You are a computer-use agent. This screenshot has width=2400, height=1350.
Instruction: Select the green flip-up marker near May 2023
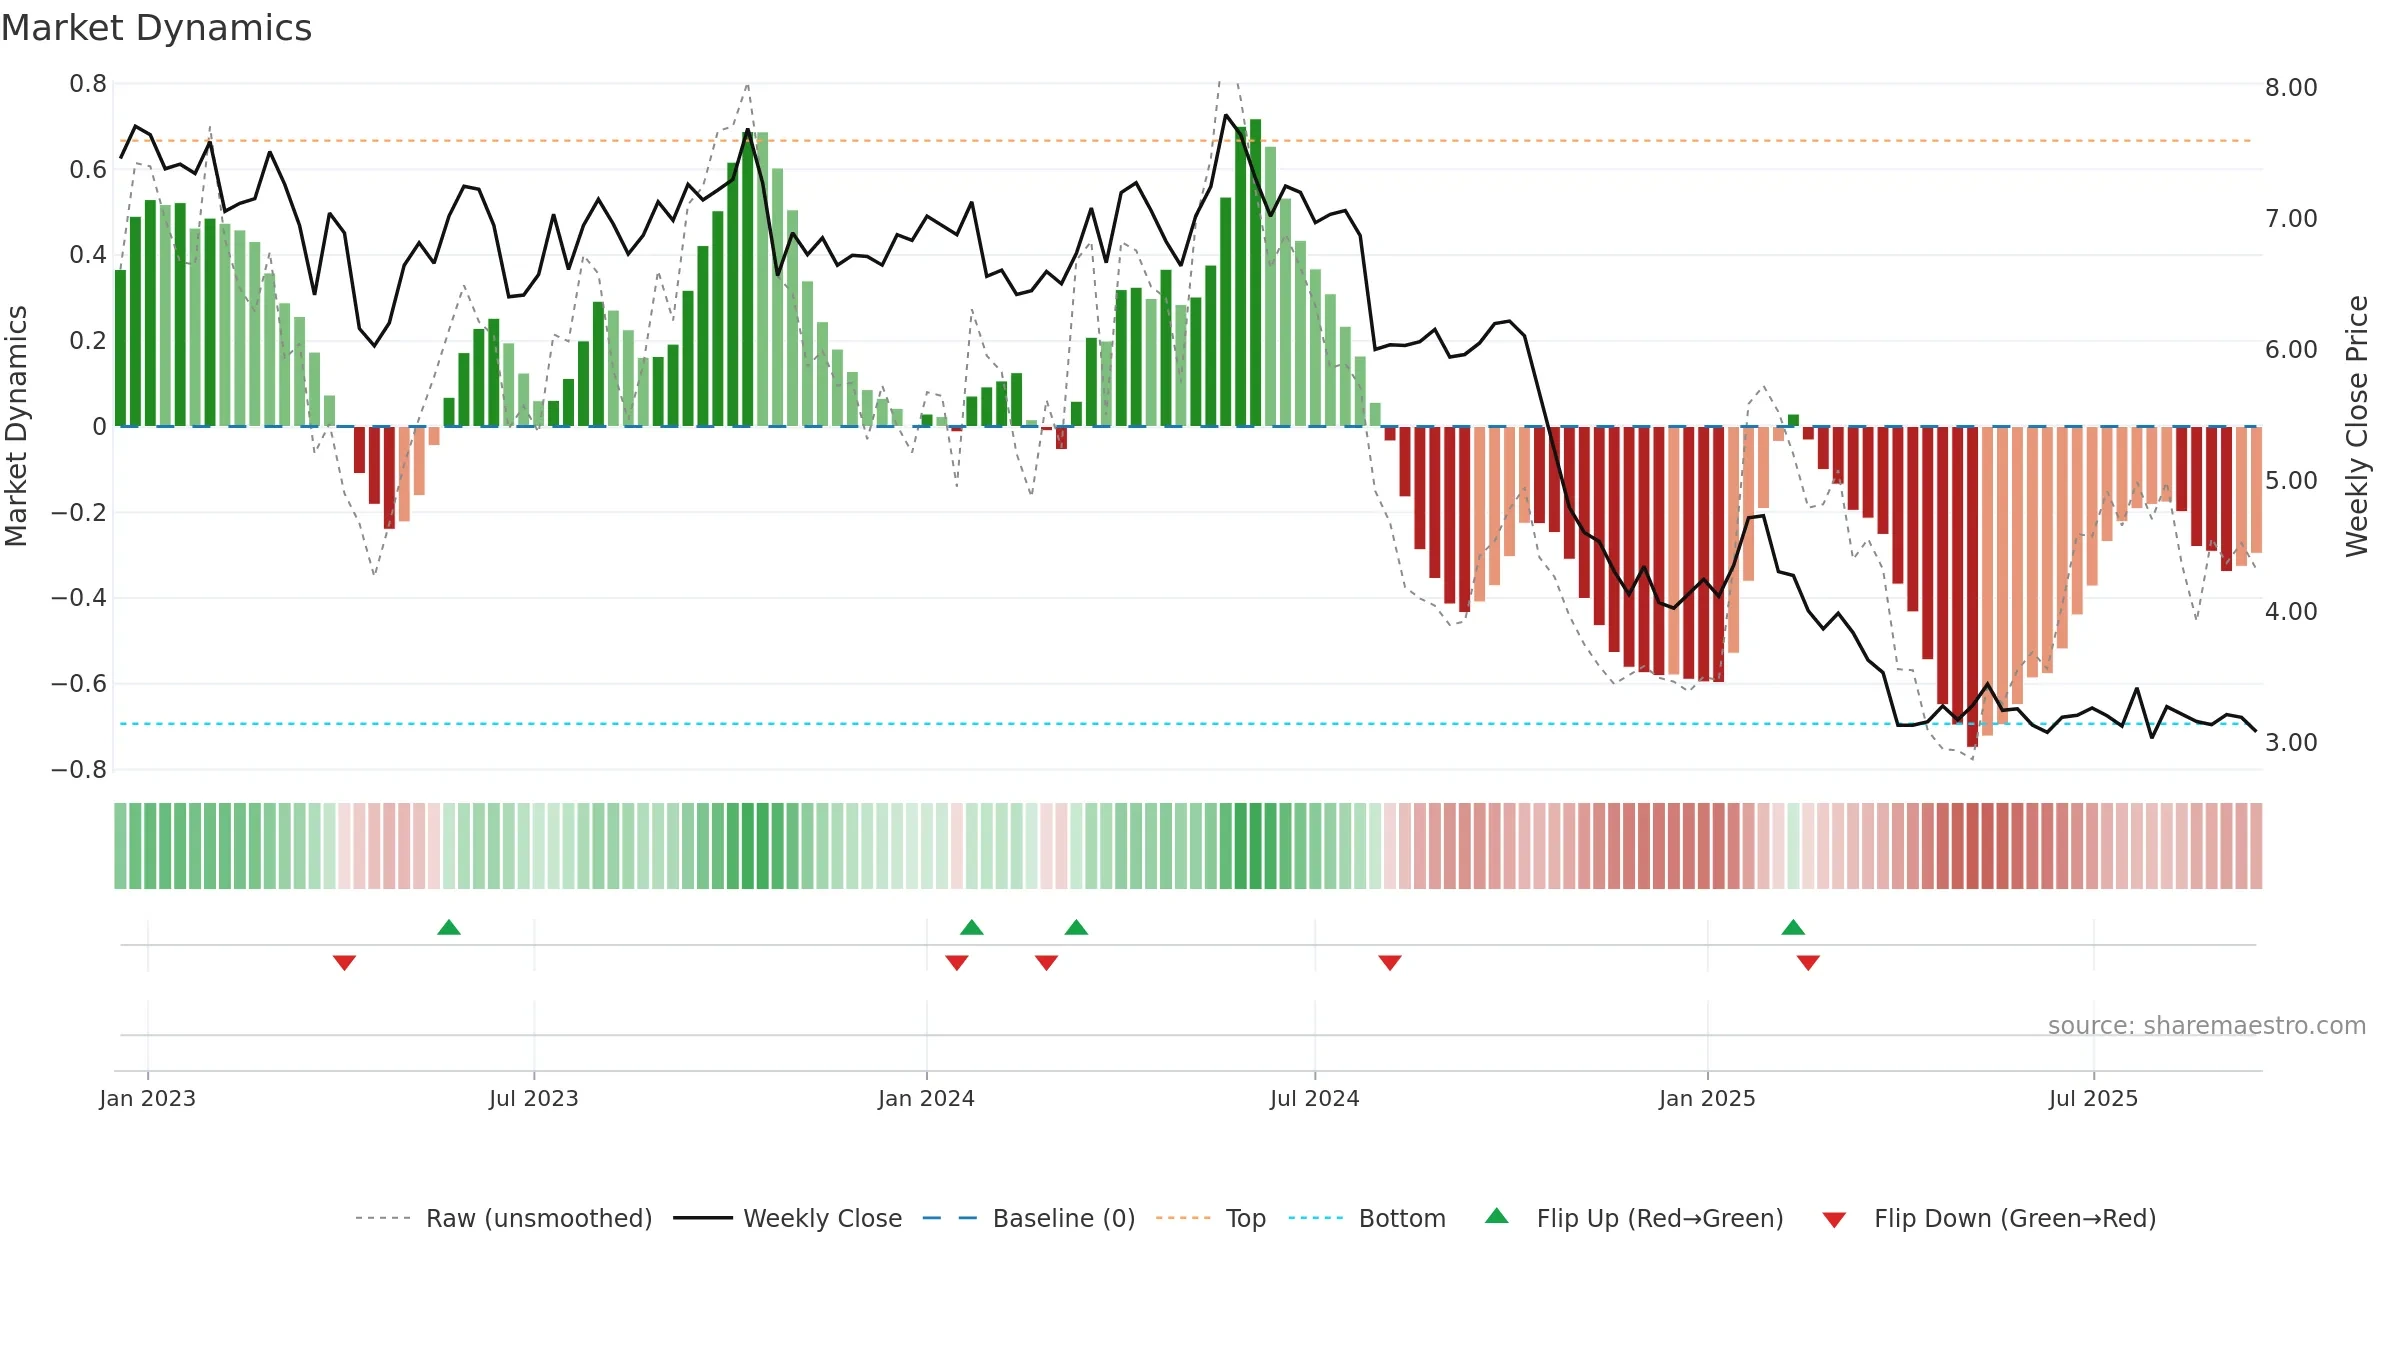pos(449,927)
